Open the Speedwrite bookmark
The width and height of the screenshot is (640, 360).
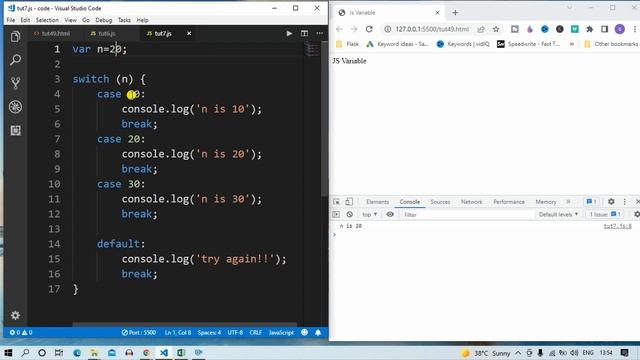point(529,44)
